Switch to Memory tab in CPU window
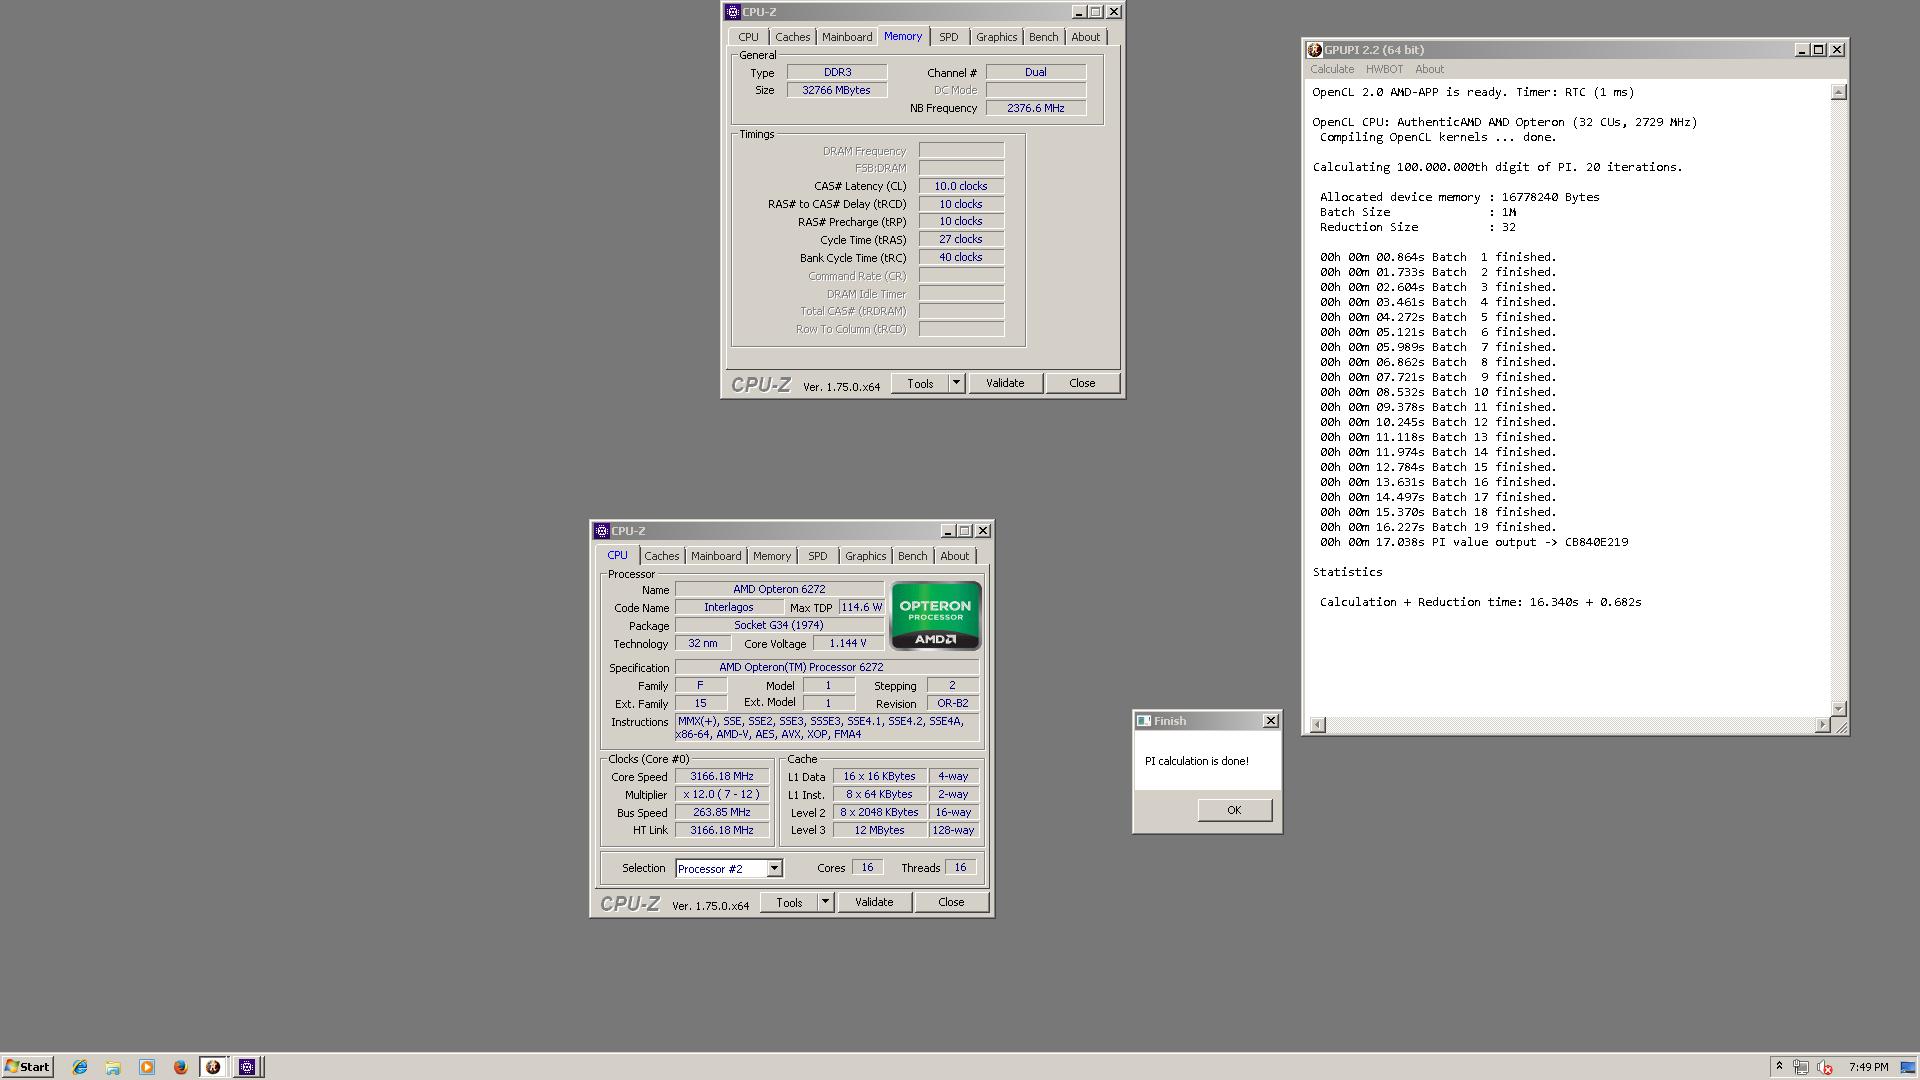Viewport: 1920px width, 1080px height. pyautogui.click(x=771, y=556)
